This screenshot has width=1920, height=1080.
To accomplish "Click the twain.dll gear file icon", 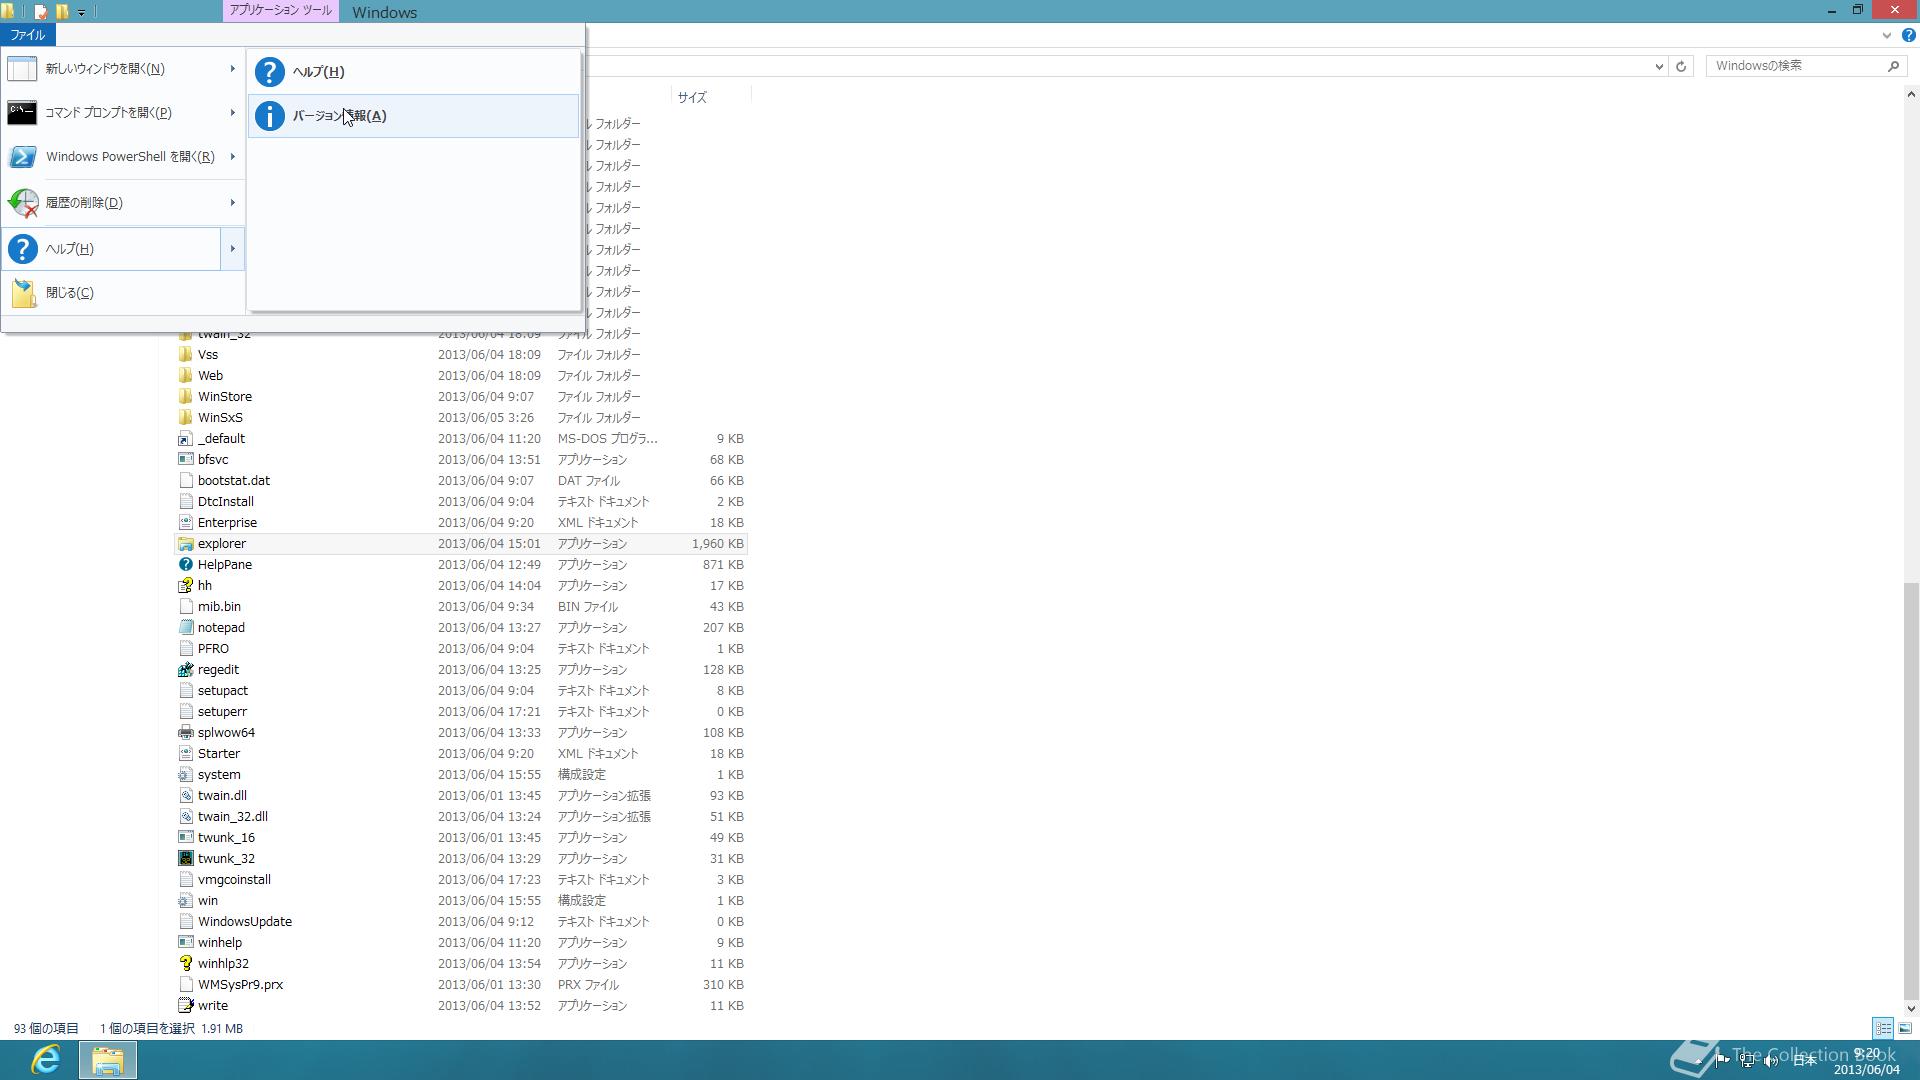I will point(185,796).
